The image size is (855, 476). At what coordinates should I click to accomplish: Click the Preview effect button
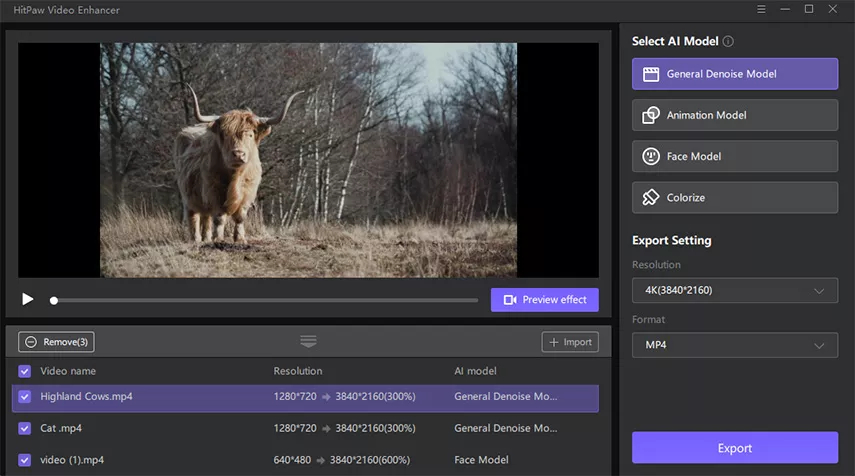click(544, 300)
